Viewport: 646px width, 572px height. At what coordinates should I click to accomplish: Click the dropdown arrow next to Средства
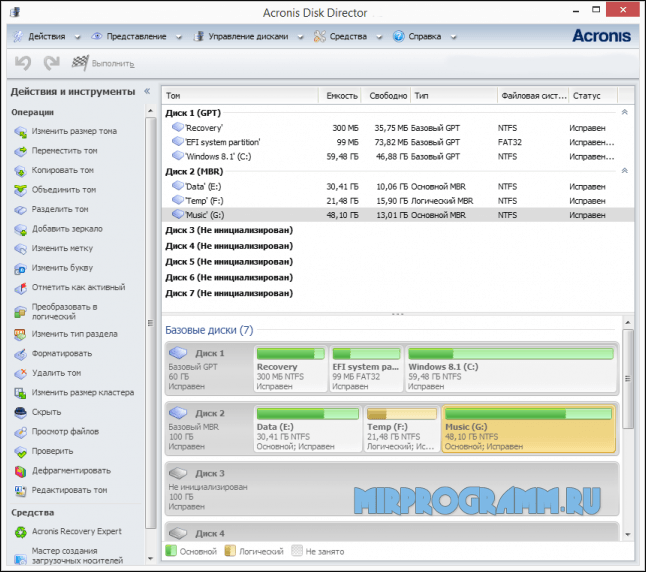pos(379,37)
